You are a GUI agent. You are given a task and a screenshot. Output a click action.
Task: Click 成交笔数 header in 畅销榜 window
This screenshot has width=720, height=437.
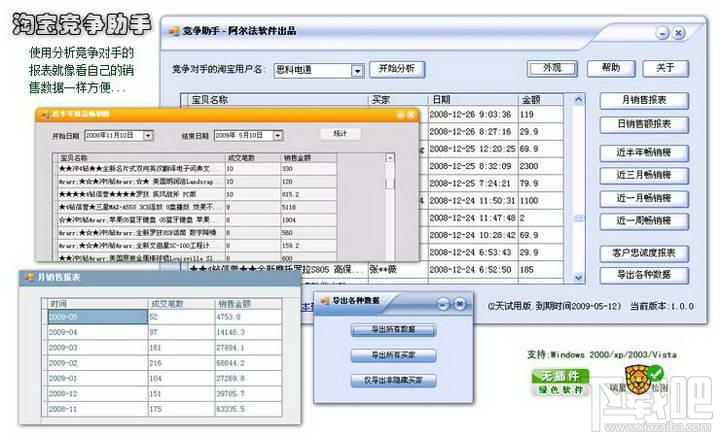click(253, 158)
